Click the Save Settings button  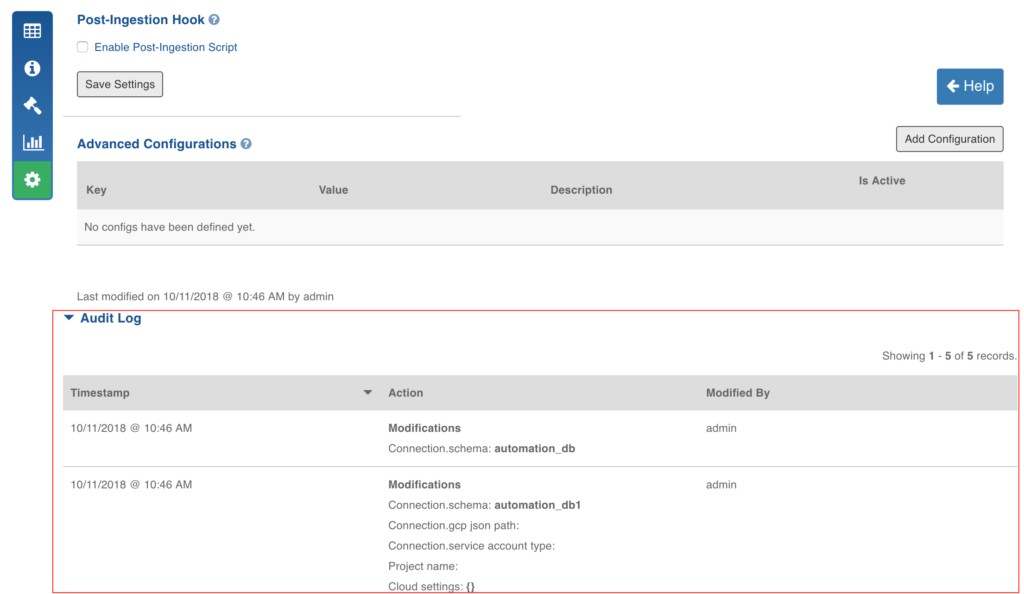[x=120, y=84]
